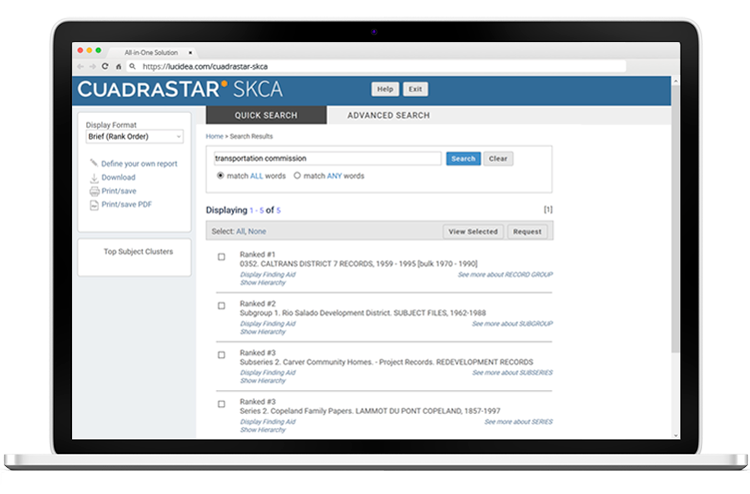
Task: Select the match ALL words radio button
Action: tap(220, 176)
